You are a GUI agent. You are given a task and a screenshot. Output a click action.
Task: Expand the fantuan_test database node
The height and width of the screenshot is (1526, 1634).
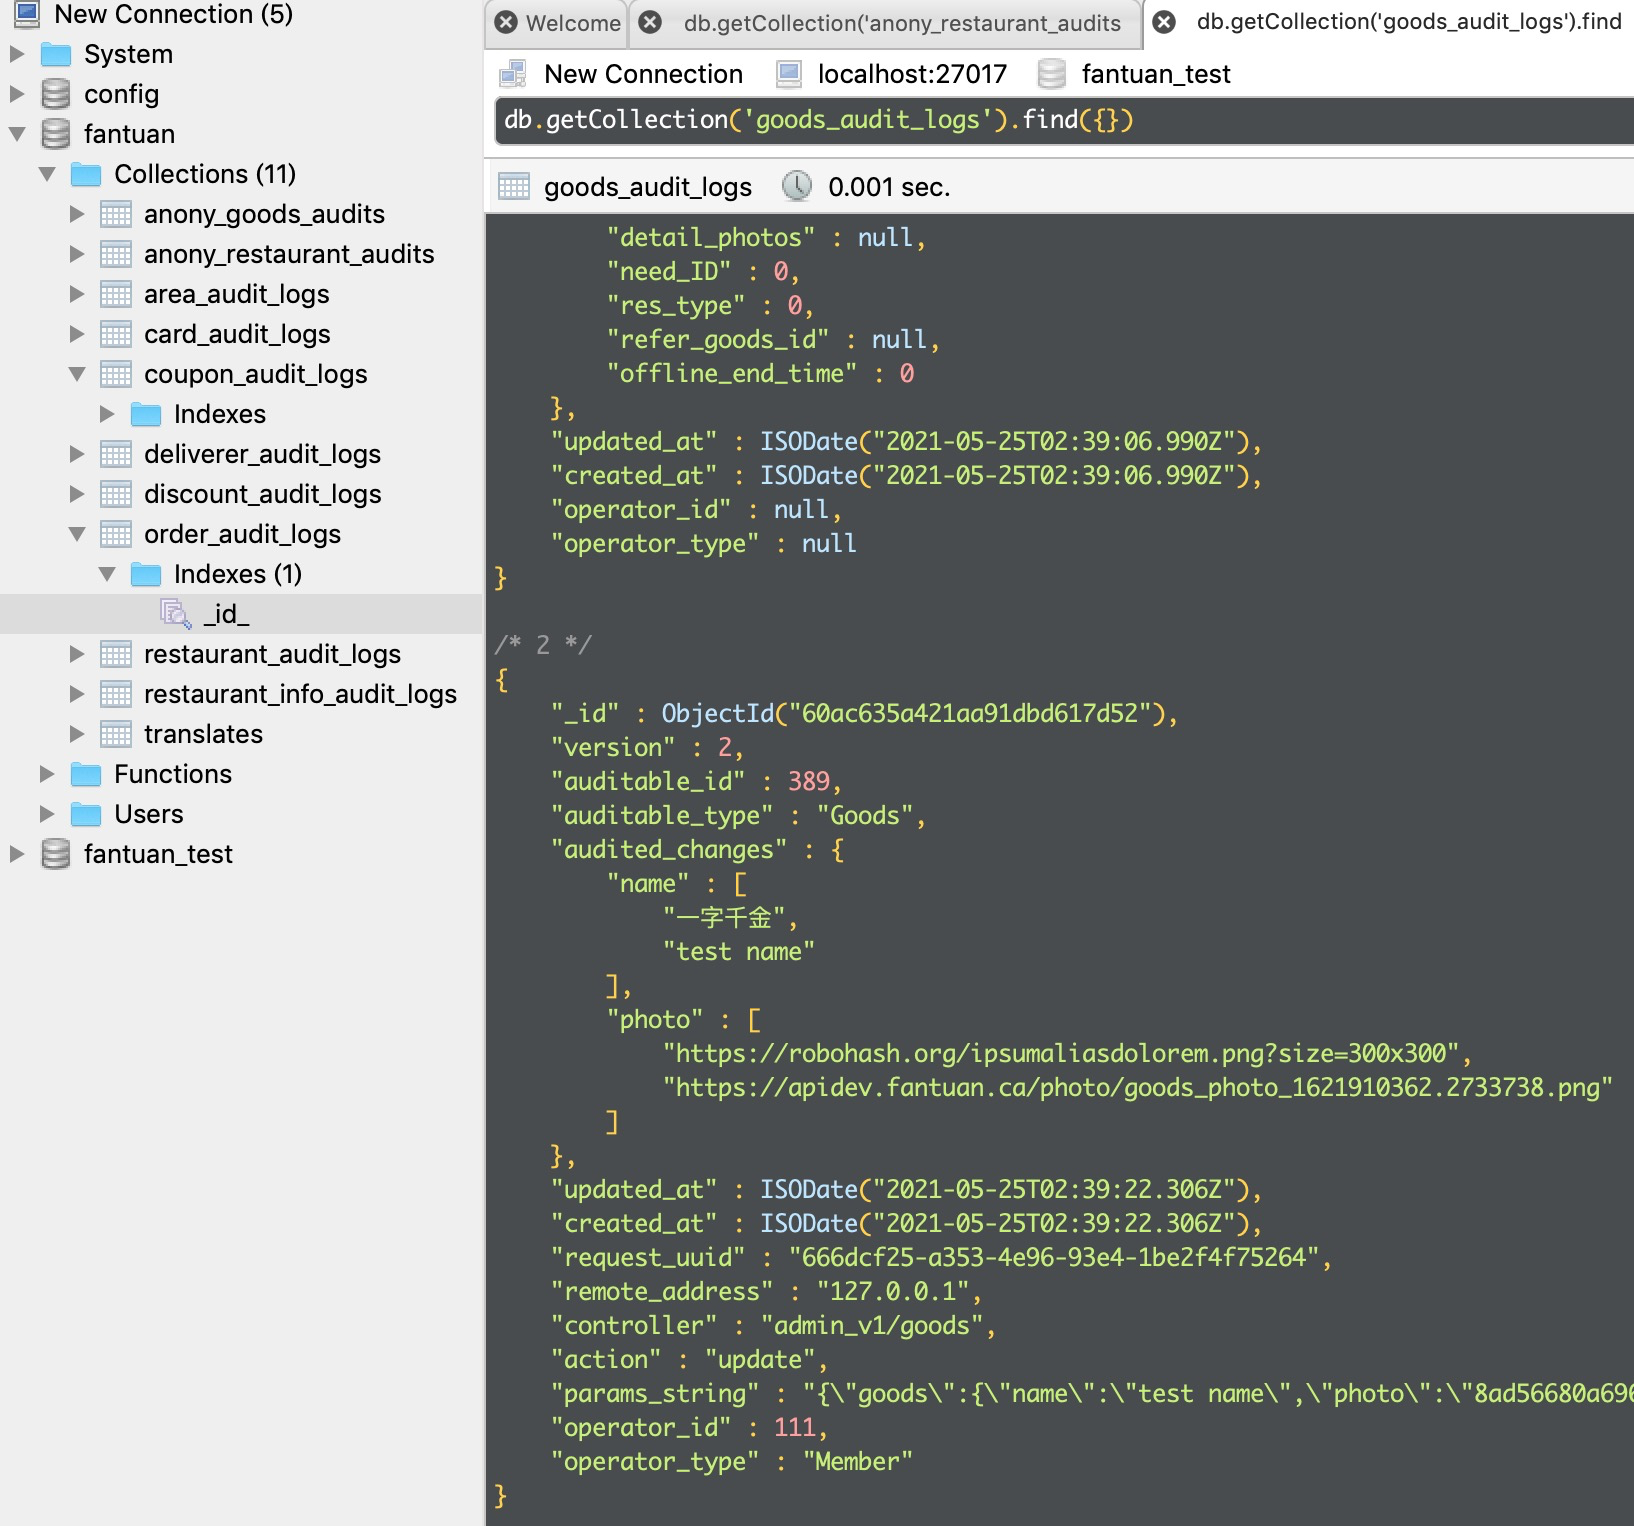pos(16,854)
